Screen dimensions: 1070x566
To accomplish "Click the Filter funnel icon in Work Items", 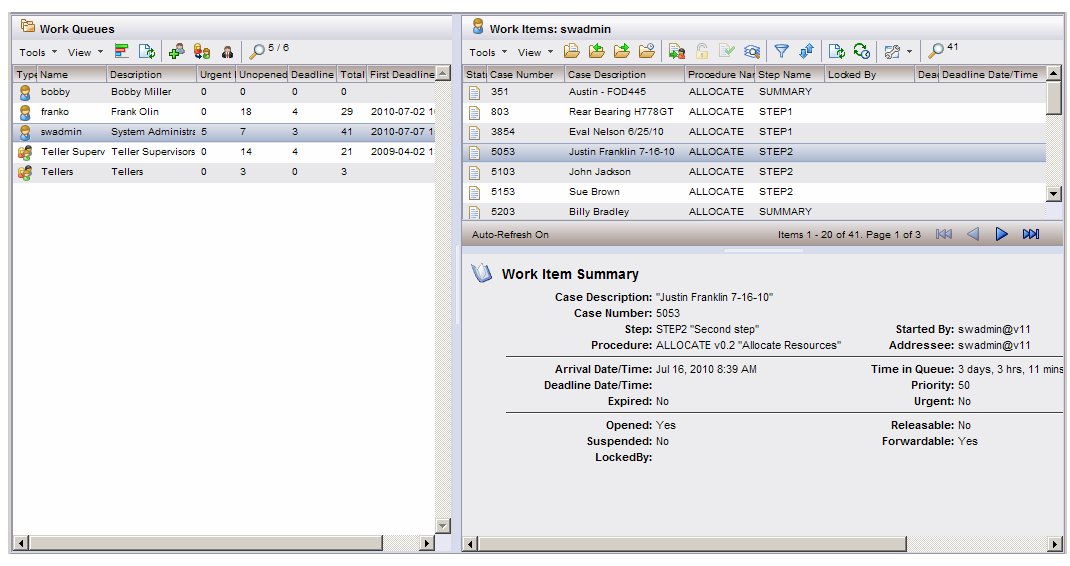I will pos(782,51).
